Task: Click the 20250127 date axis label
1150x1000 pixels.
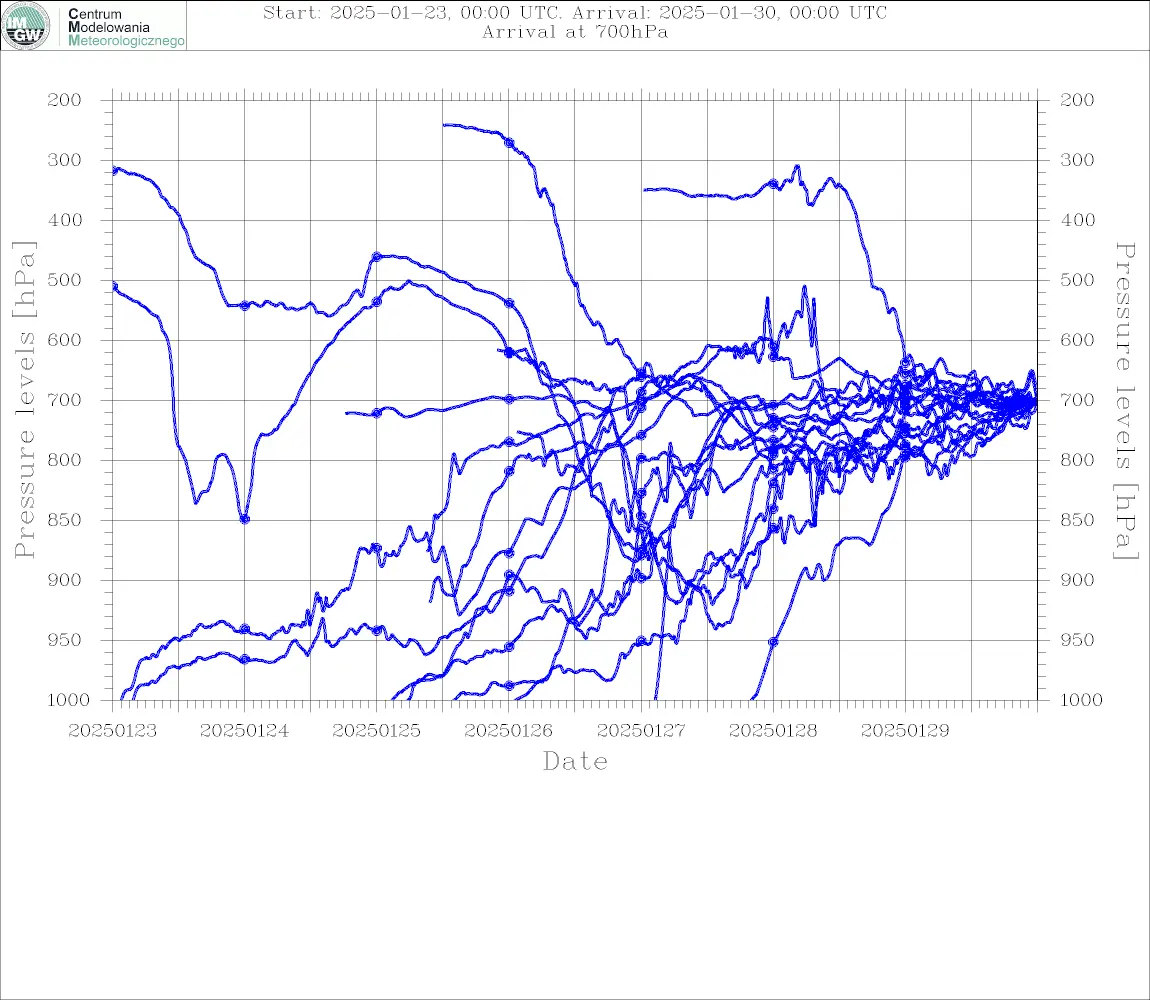Action: 641,731
